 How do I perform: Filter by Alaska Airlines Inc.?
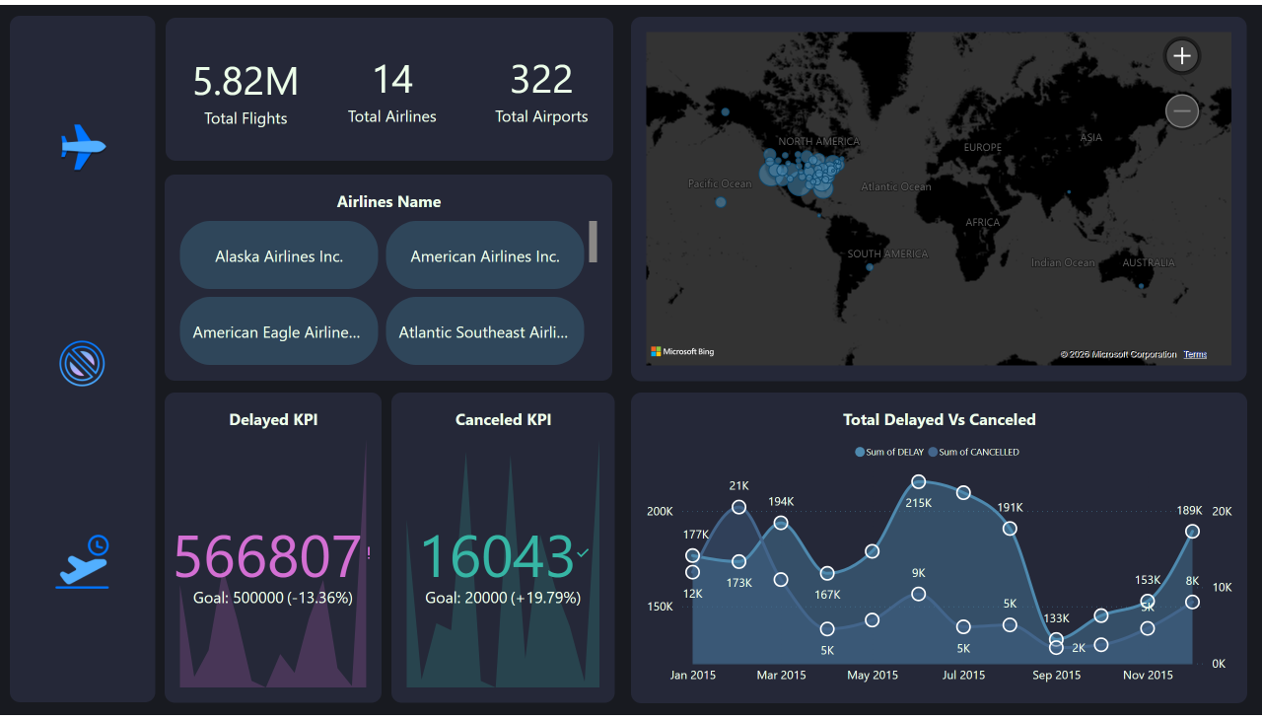[x=279, y=256]
